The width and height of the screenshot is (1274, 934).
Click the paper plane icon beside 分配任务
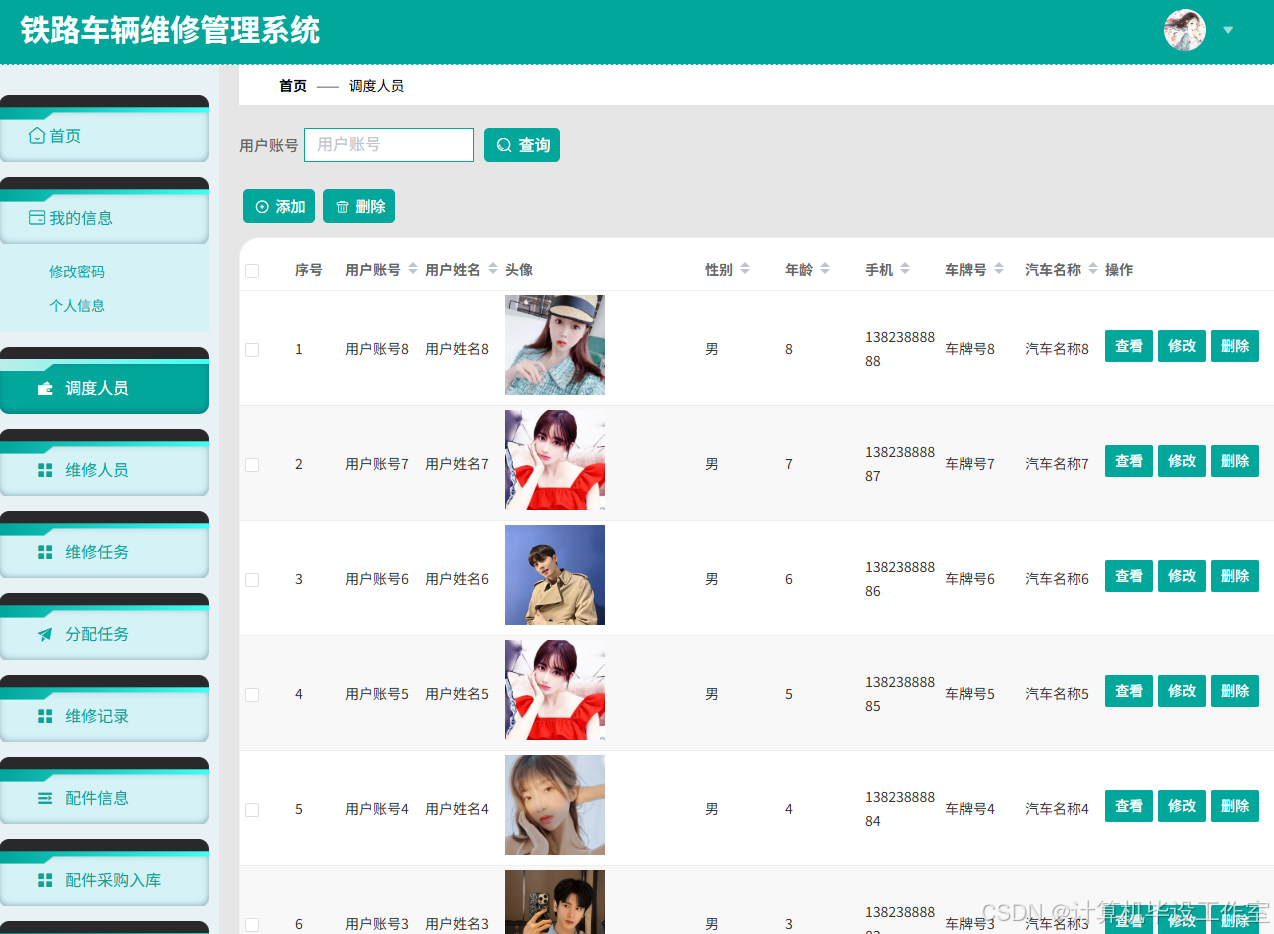(x=45, y=634)
